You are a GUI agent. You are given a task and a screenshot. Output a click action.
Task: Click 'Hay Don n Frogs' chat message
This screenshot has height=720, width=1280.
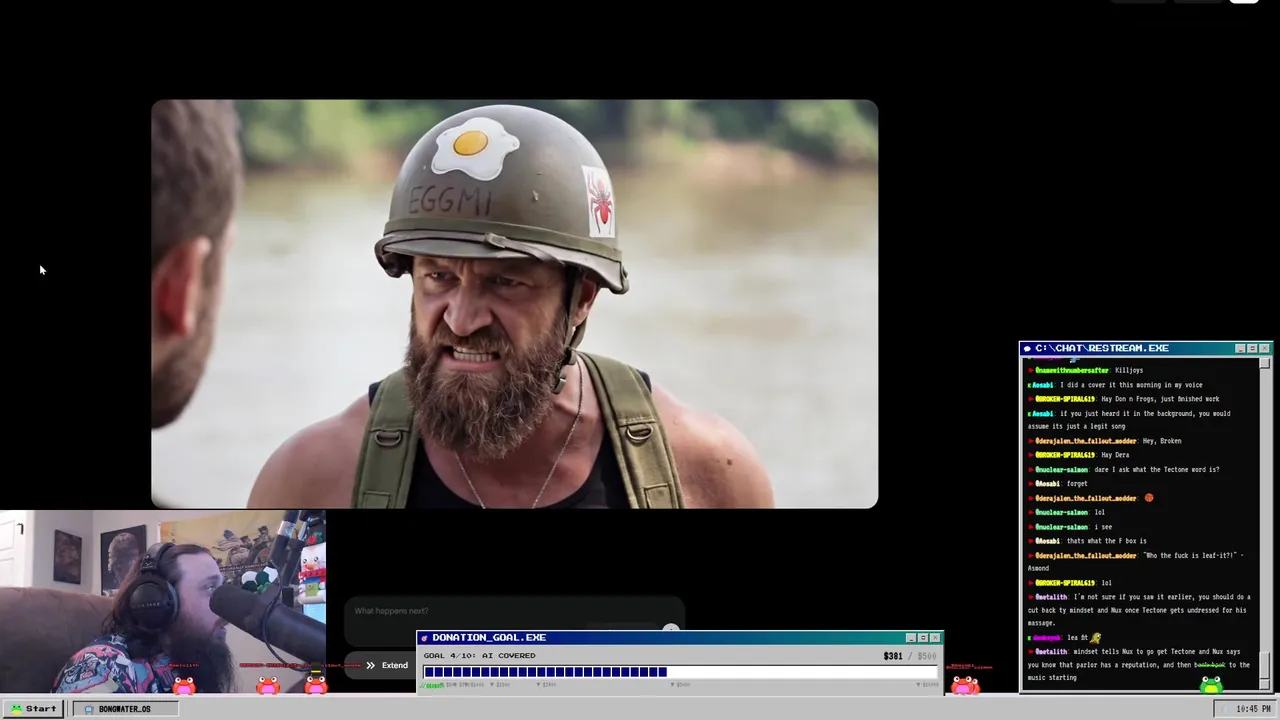[x=1160, y=399]
